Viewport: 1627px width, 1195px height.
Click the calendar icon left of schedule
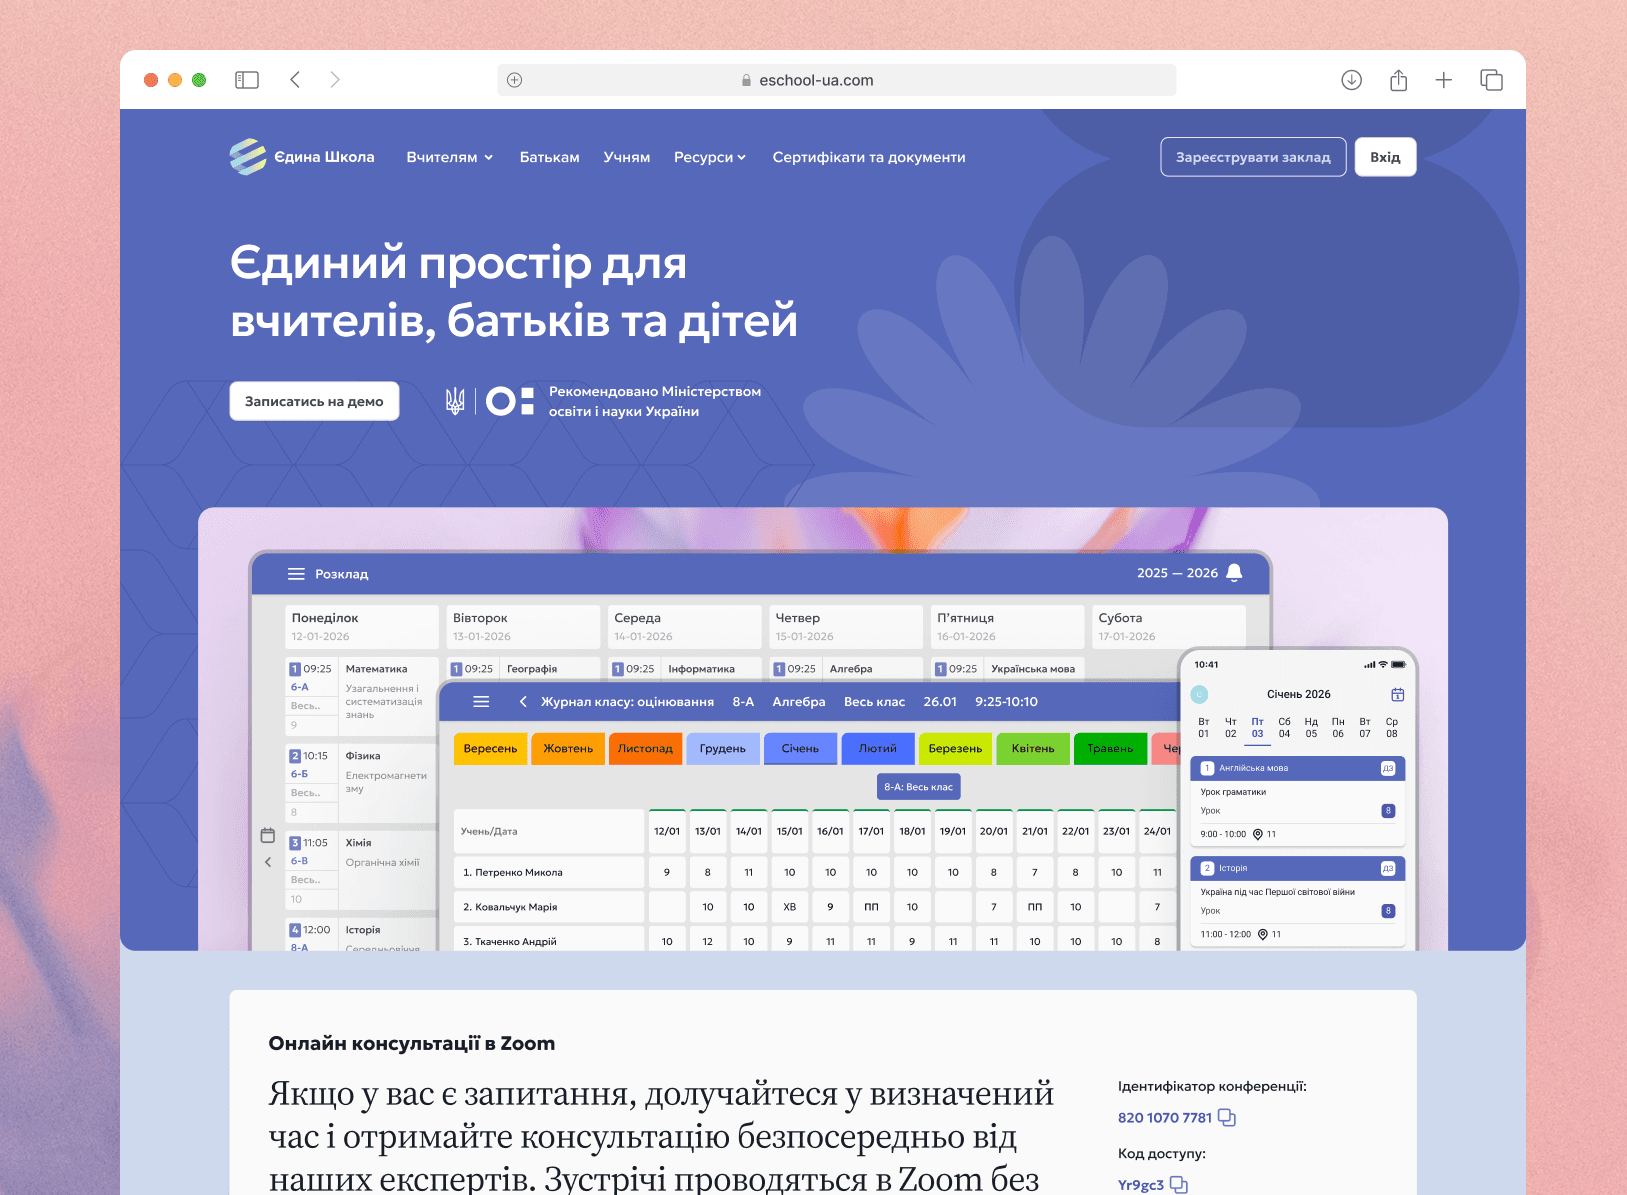(x=267, y=835)
